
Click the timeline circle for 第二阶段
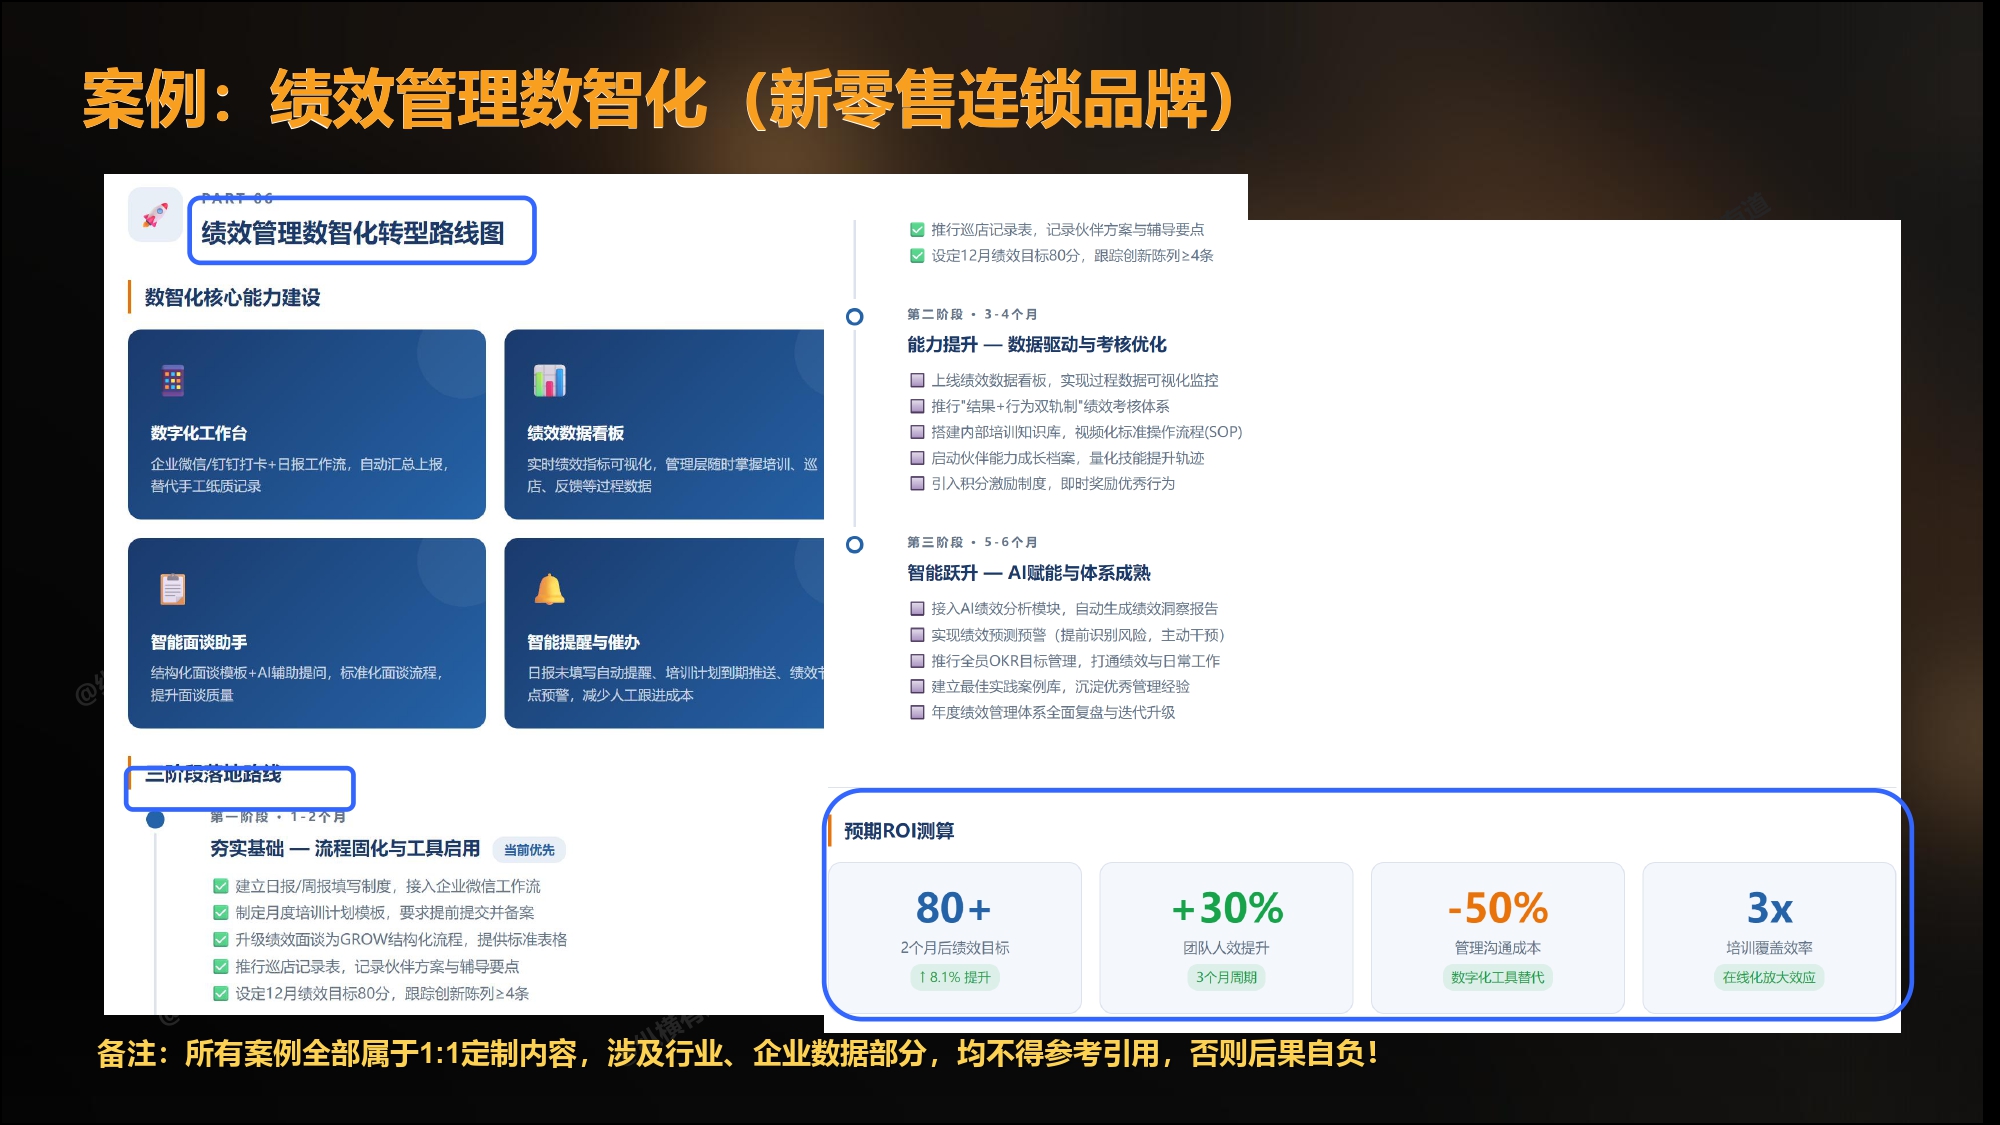tap(854, 316)
